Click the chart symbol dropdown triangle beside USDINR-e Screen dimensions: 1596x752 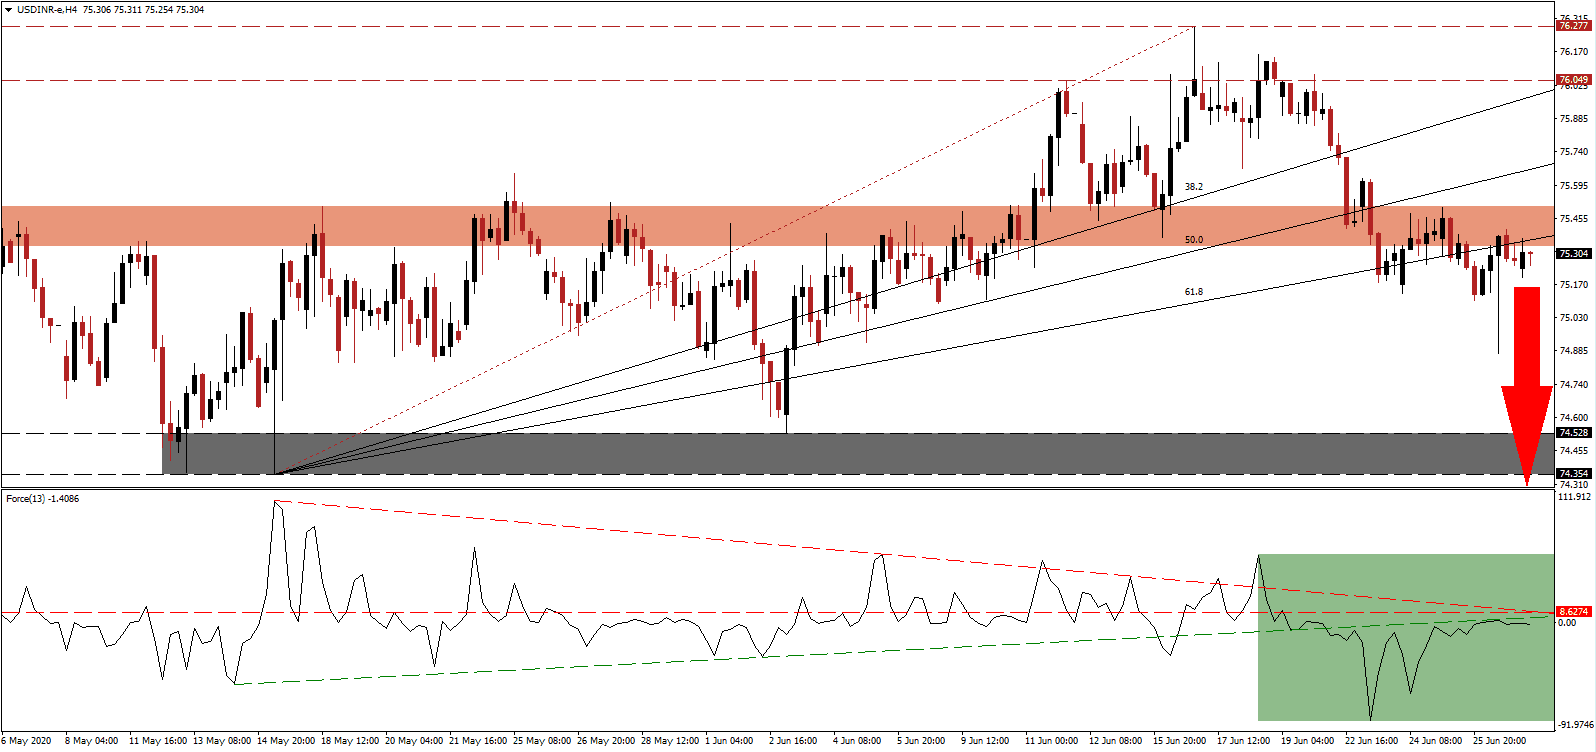pyautogui.click(x=8, y=10)
